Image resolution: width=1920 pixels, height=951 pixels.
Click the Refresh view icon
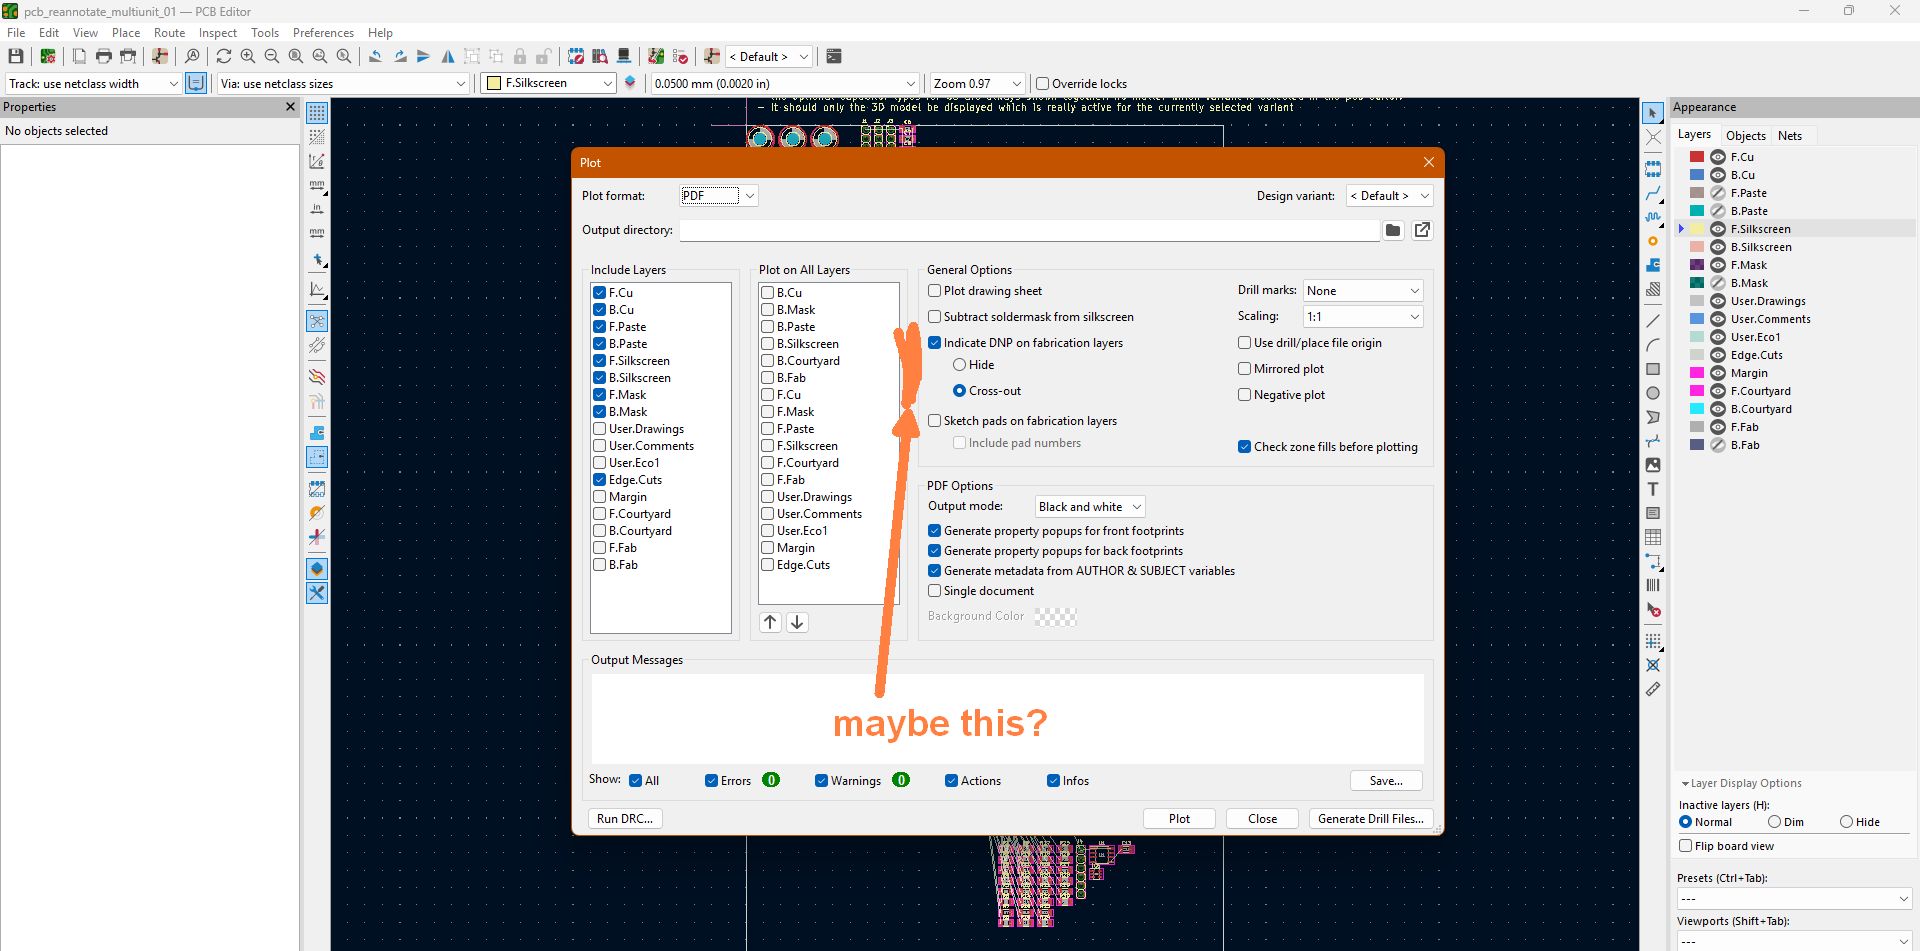[x=224, y=56]
